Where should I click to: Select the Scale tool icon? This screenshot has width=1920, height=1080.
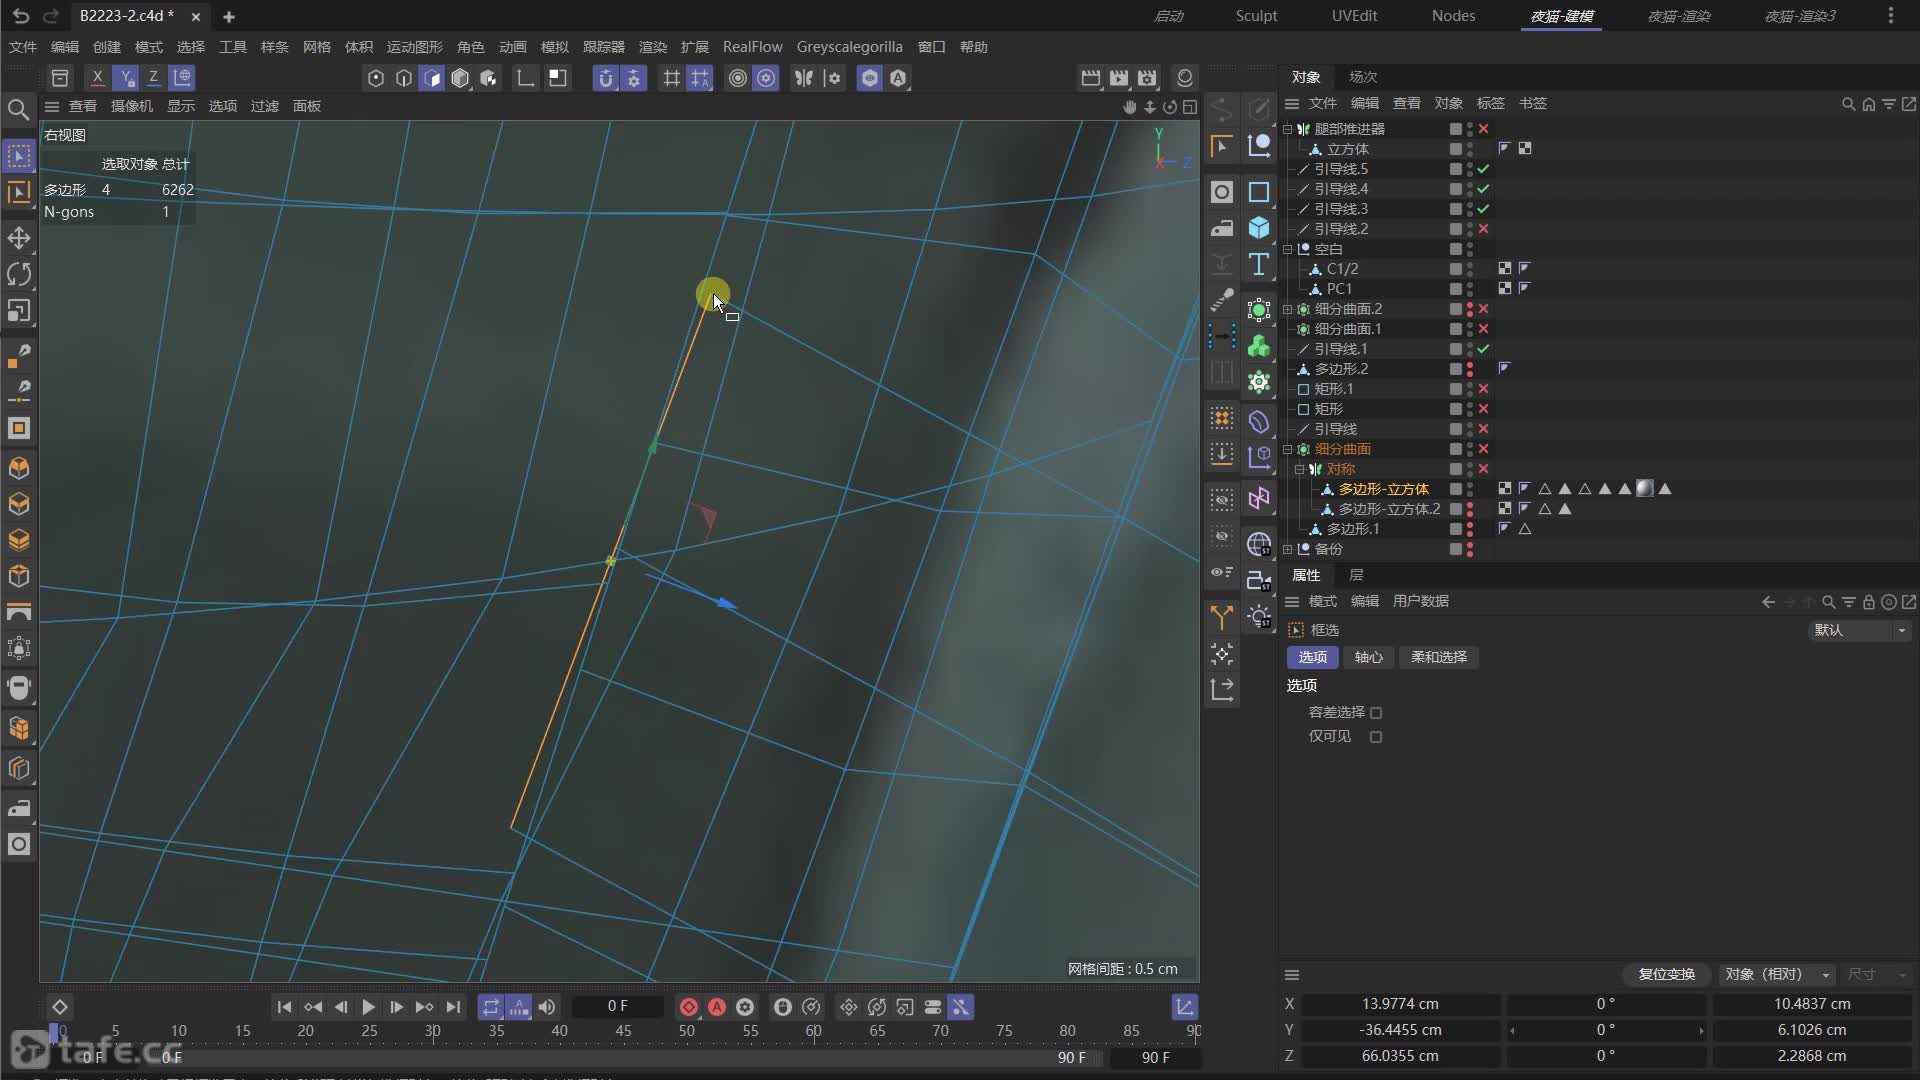click(19, 311)
